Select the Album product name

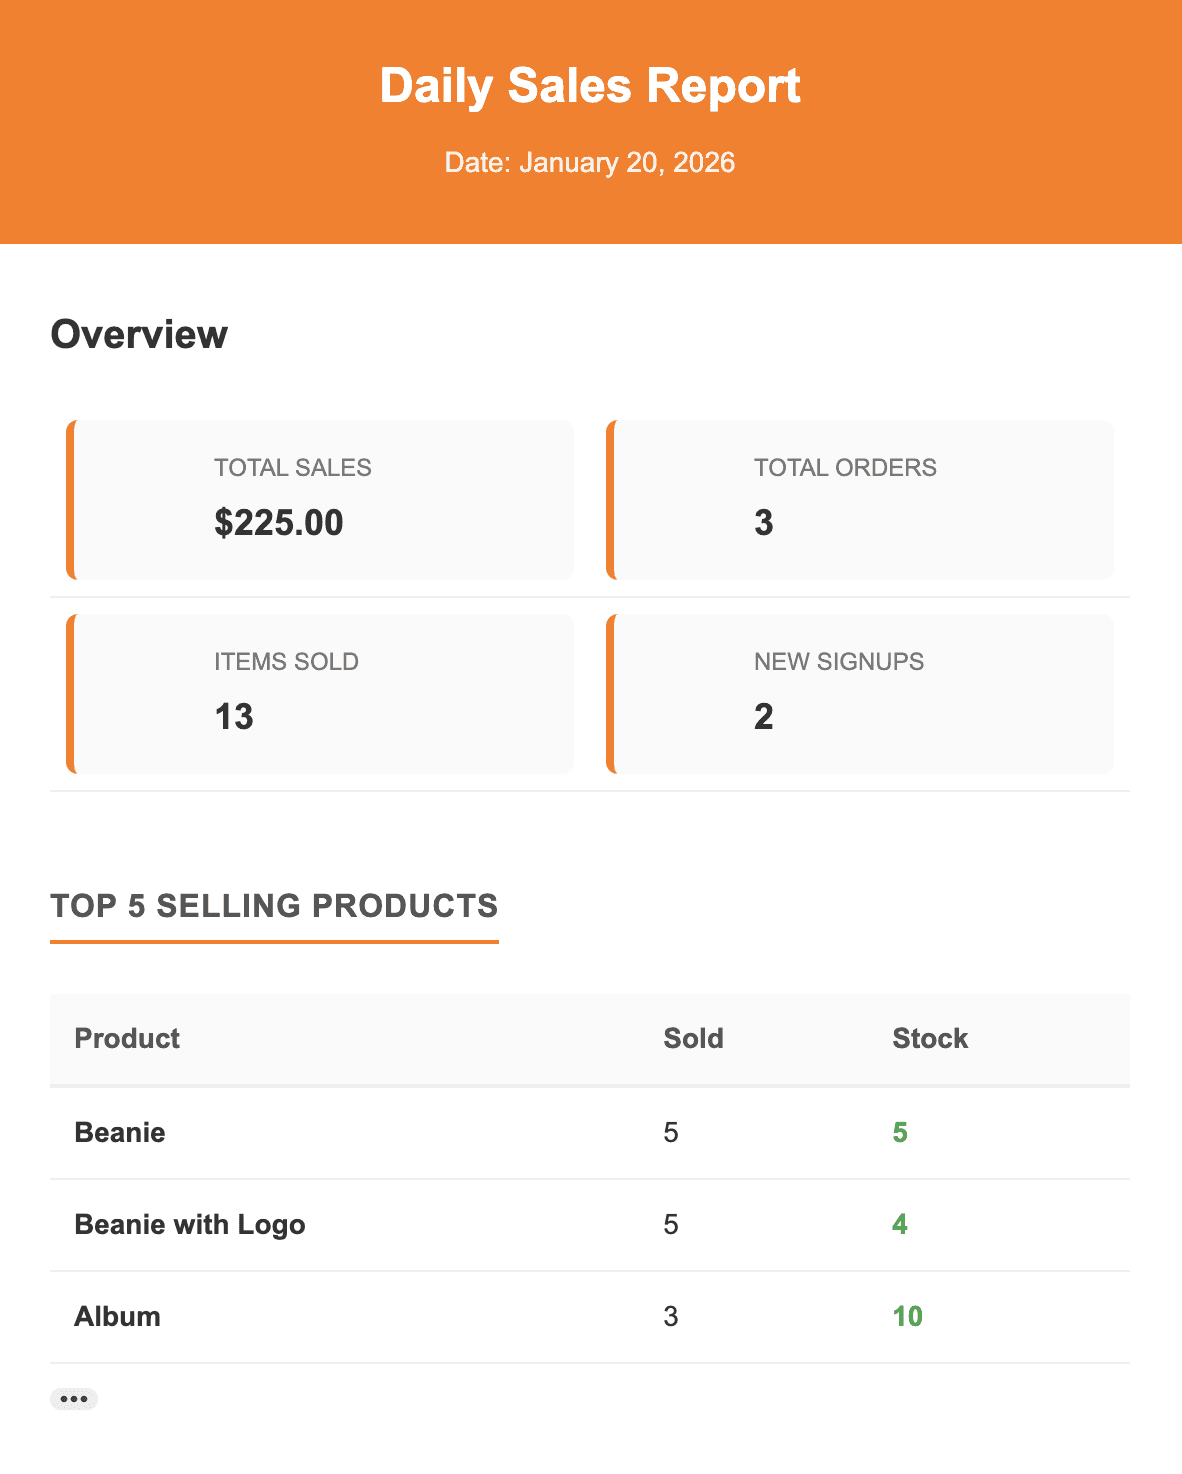tap(117, 1317)
